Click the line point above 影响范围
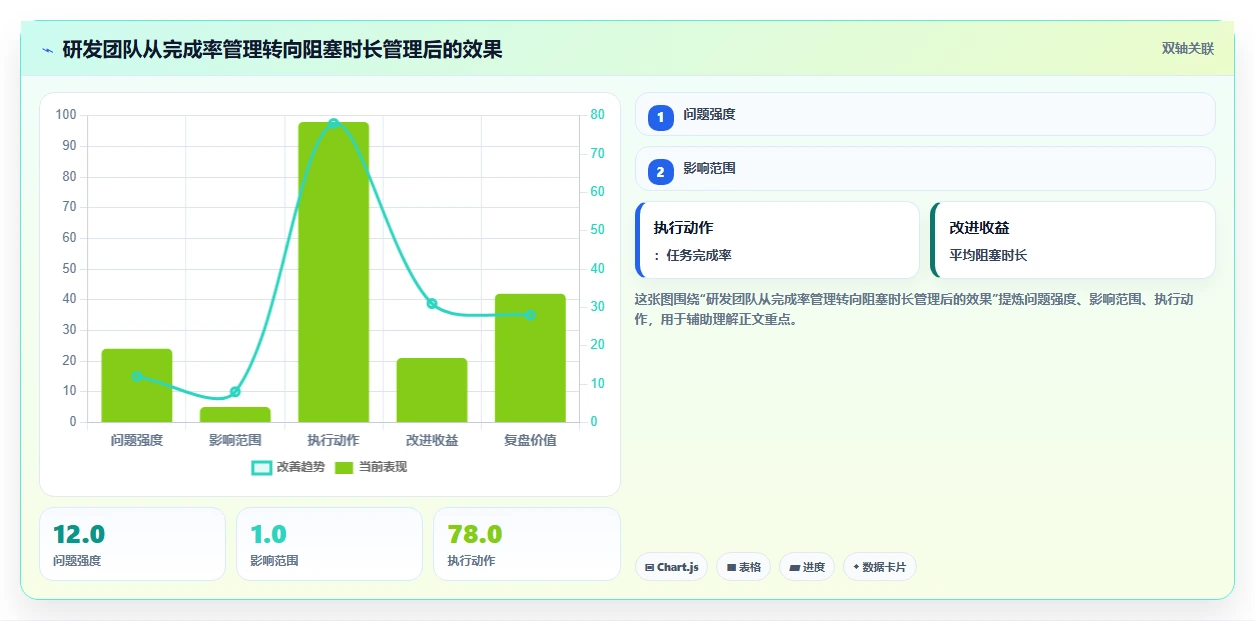Screen dimensions: 1255x621 235,391
